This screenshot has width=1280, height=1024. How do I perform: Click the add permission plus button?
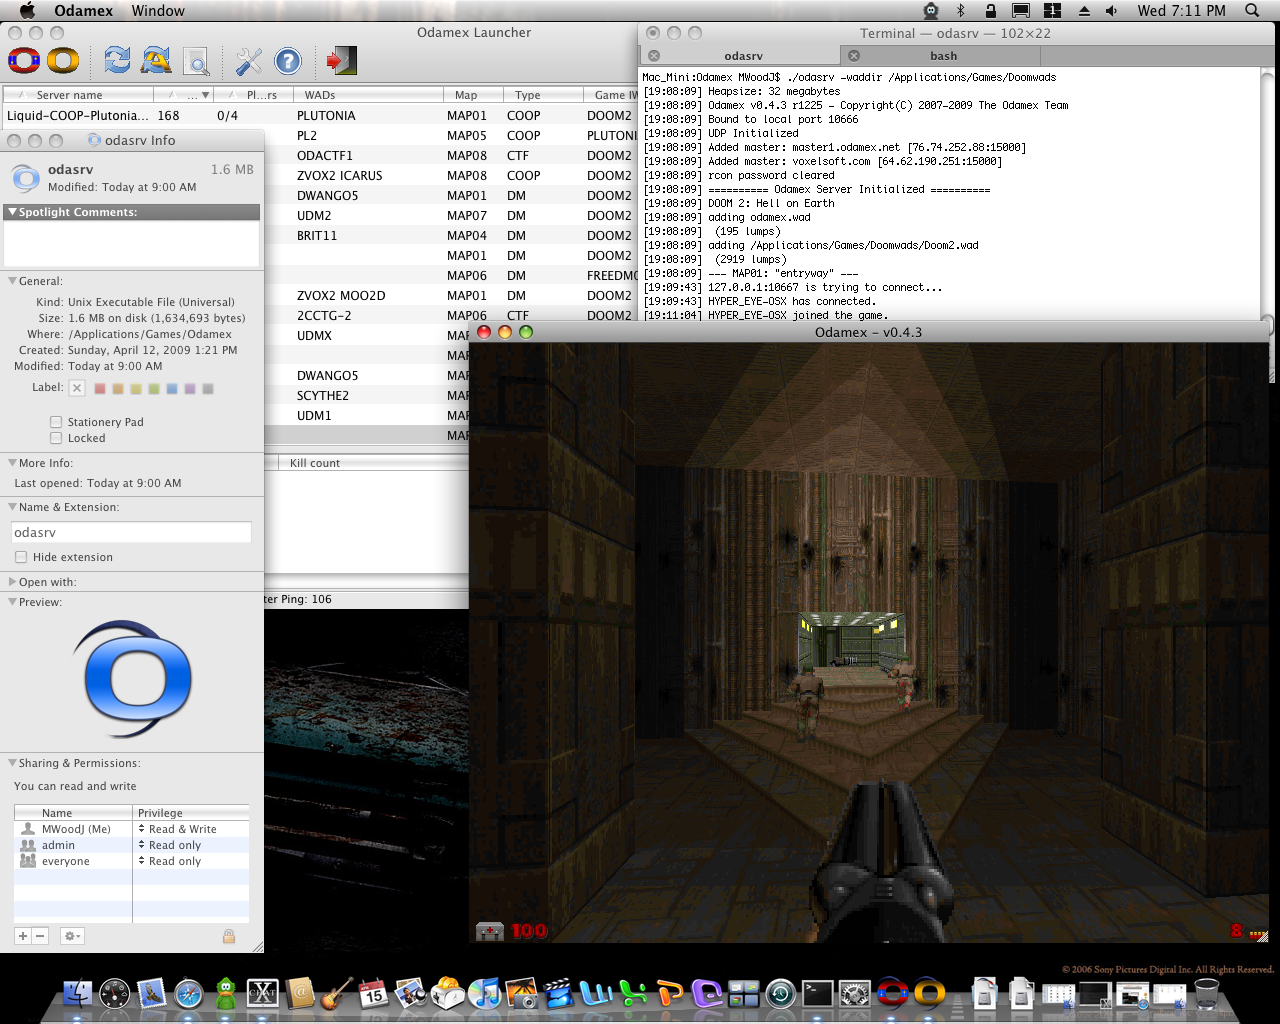(x=23, y=936)
